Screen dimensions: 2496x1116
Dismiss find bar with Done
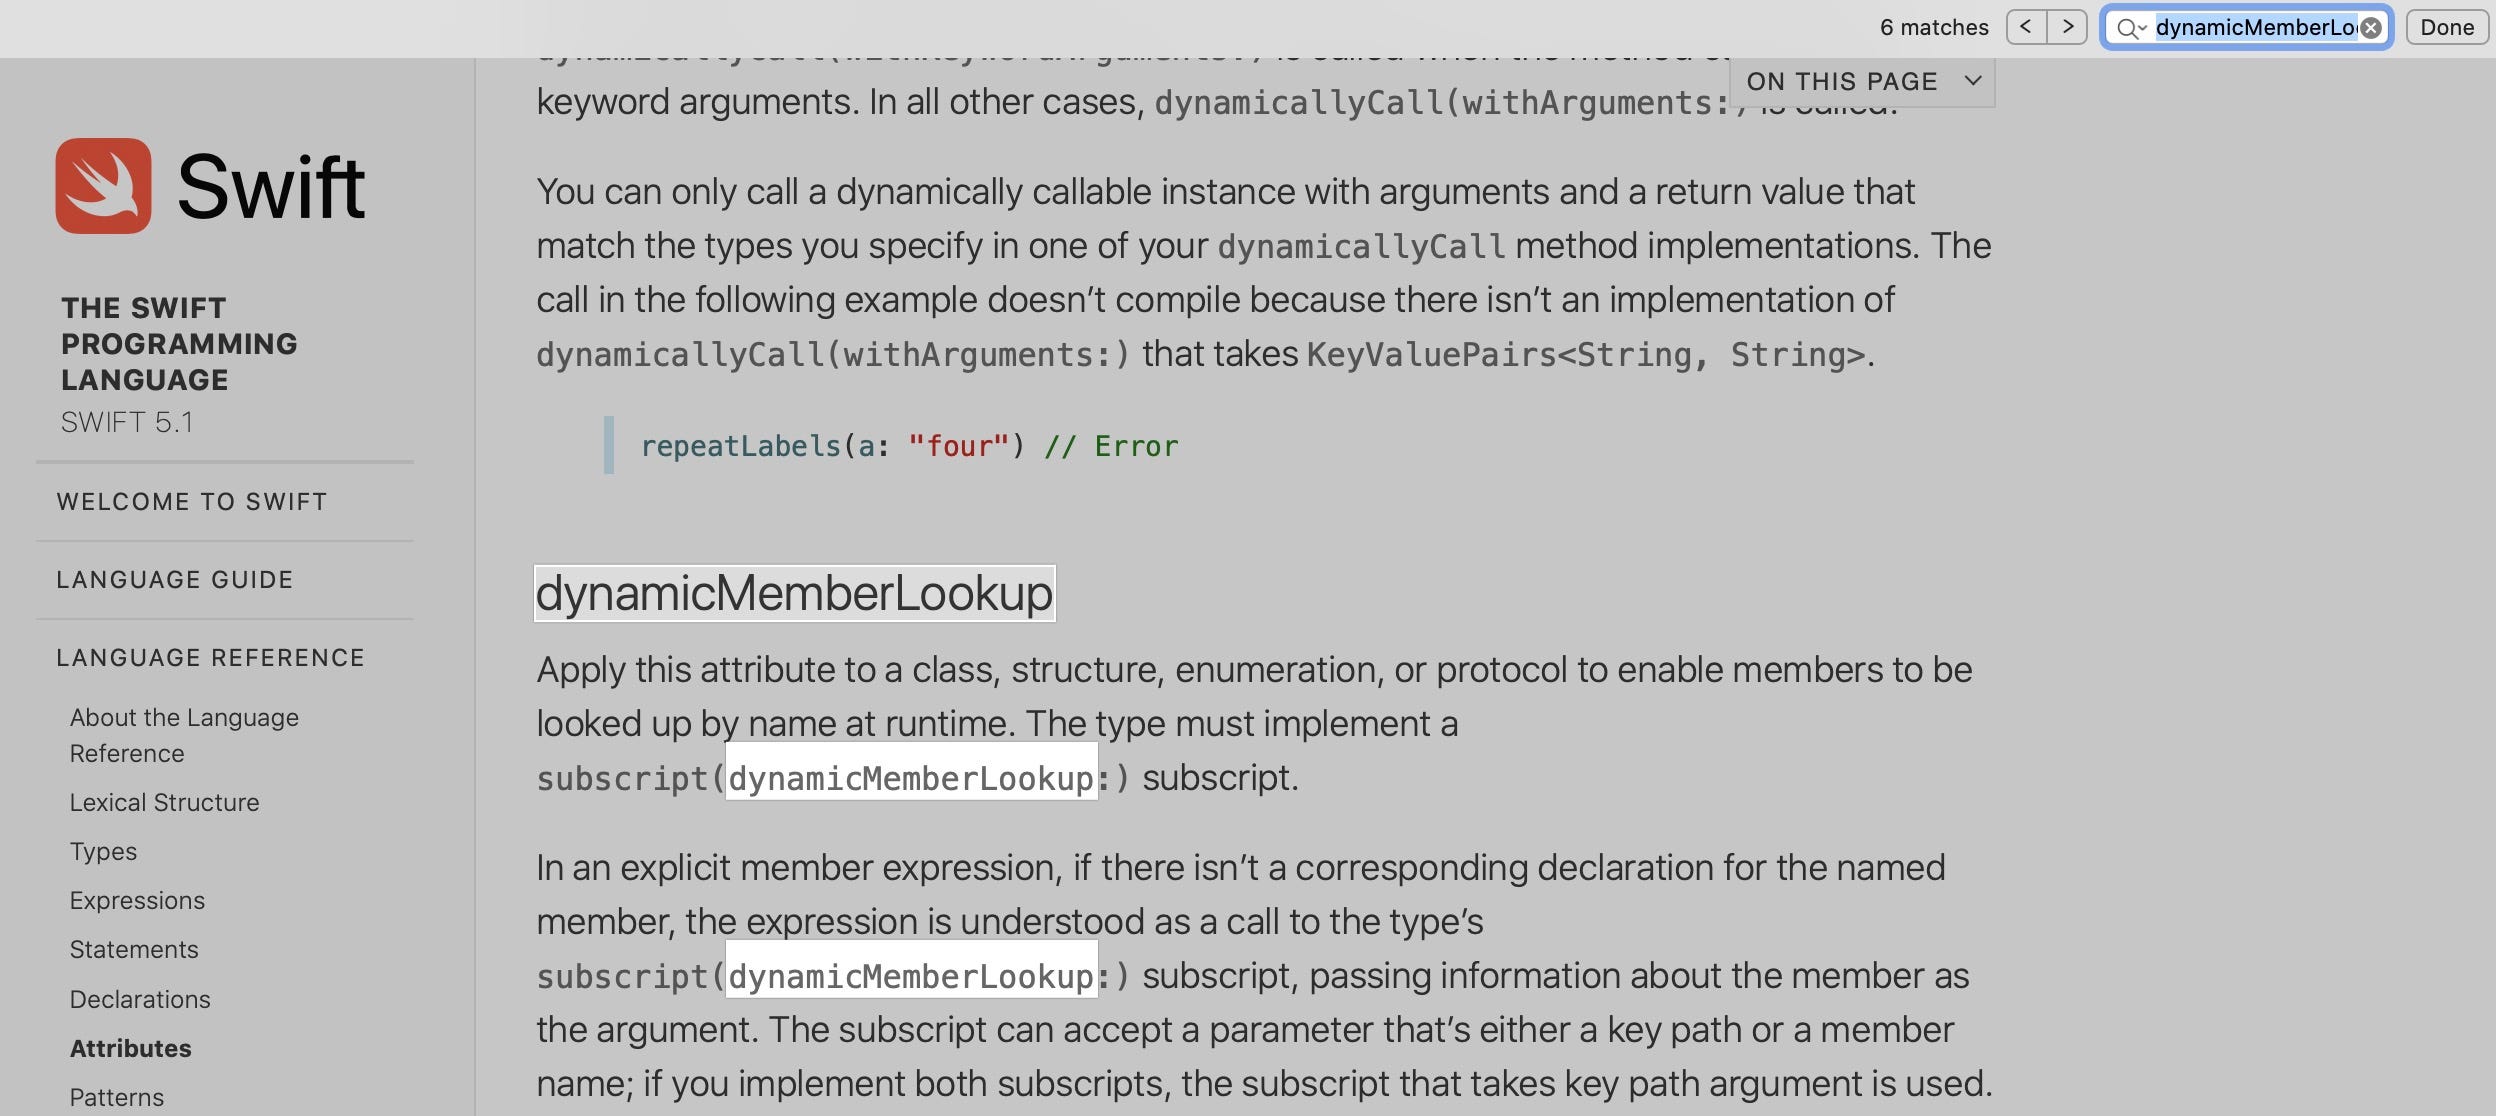pos(2447,27)
